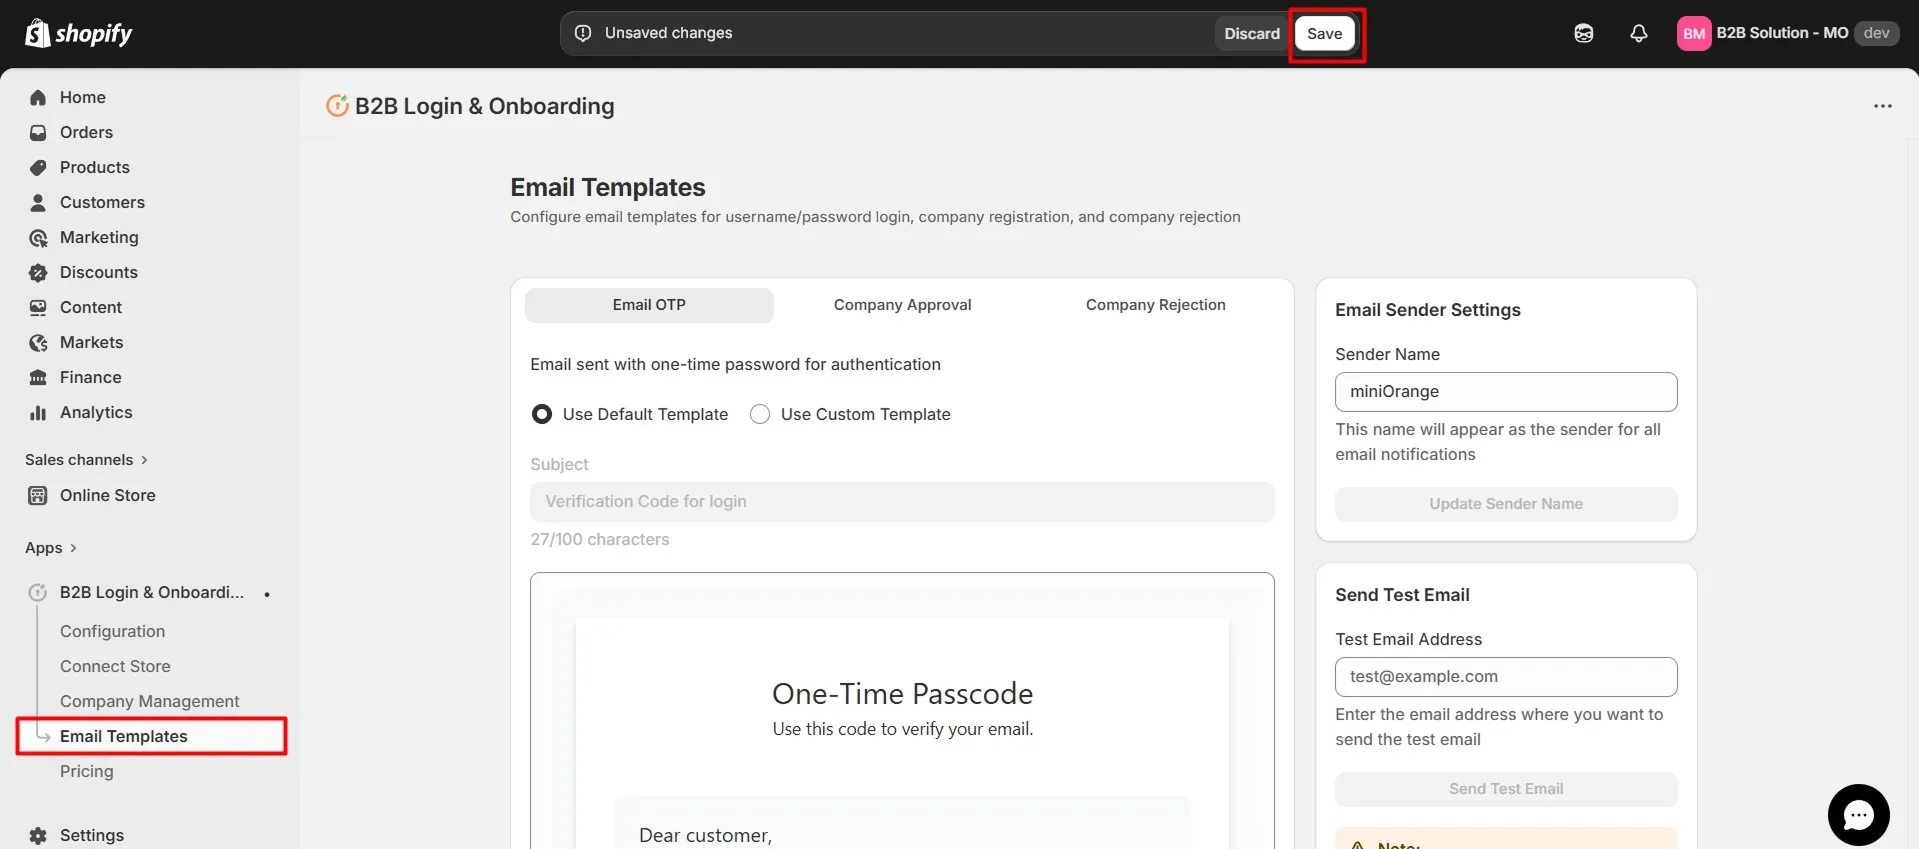Click the Content icon in the sidebar

point(38,307)
